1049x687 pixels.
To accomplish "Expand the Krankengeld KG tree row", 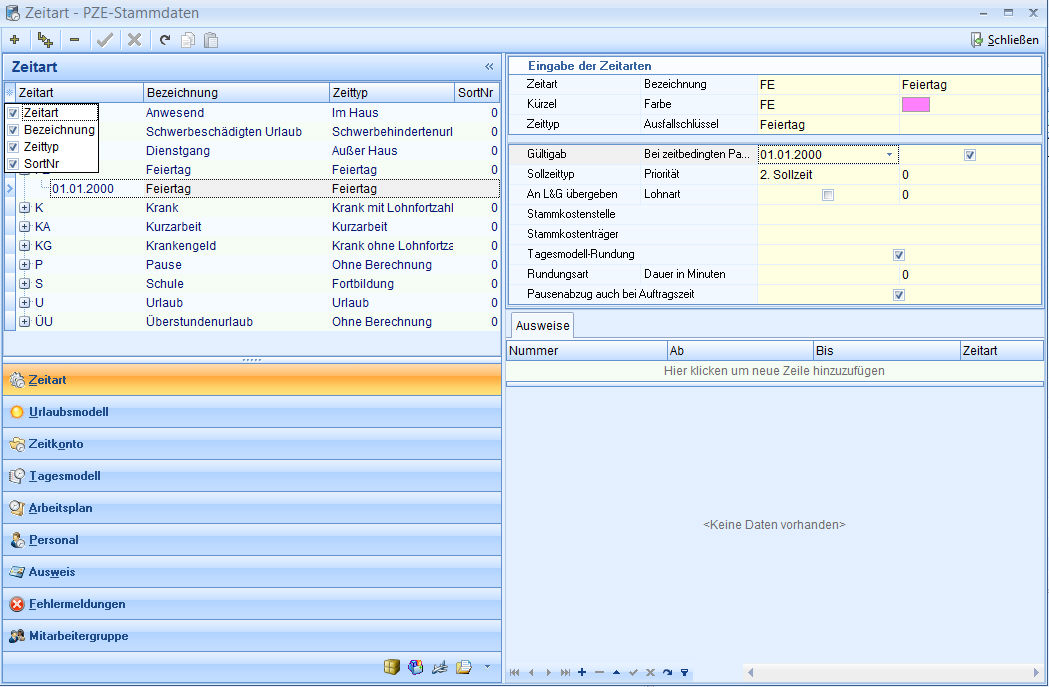I will (24, 246).
